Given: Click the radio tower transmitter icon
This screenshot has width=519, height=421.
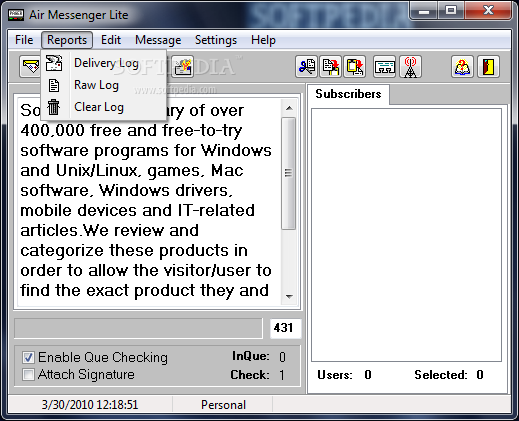Looking at the screenshot, I should 410,67.
